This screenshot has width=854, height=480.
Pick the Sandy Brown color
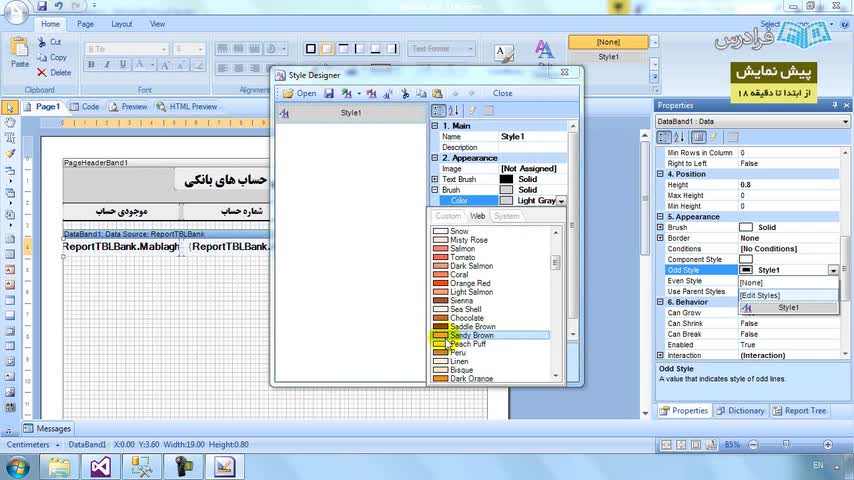[491, 336]
